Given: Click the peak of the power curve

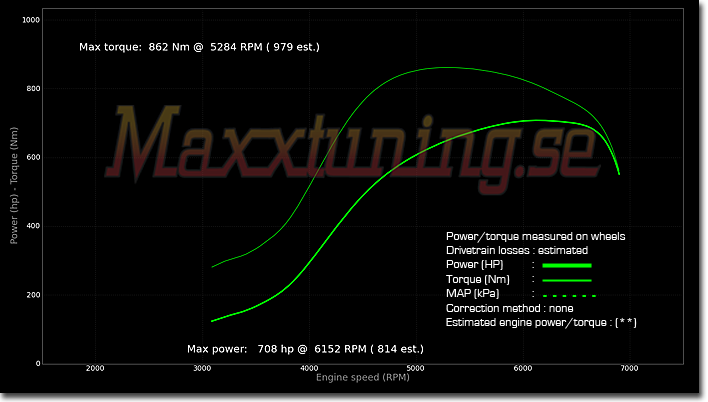Looking at the screenshot, I should point(538,120).
